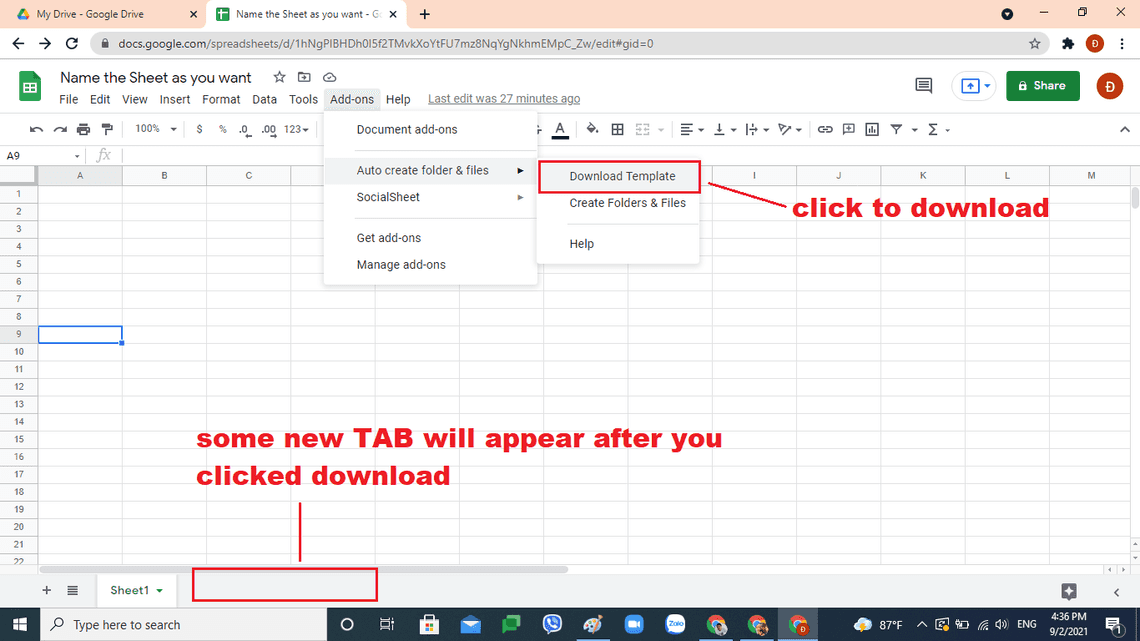Click Download Template menu item
Viewport: 1140px width, 641px height.
622,176
